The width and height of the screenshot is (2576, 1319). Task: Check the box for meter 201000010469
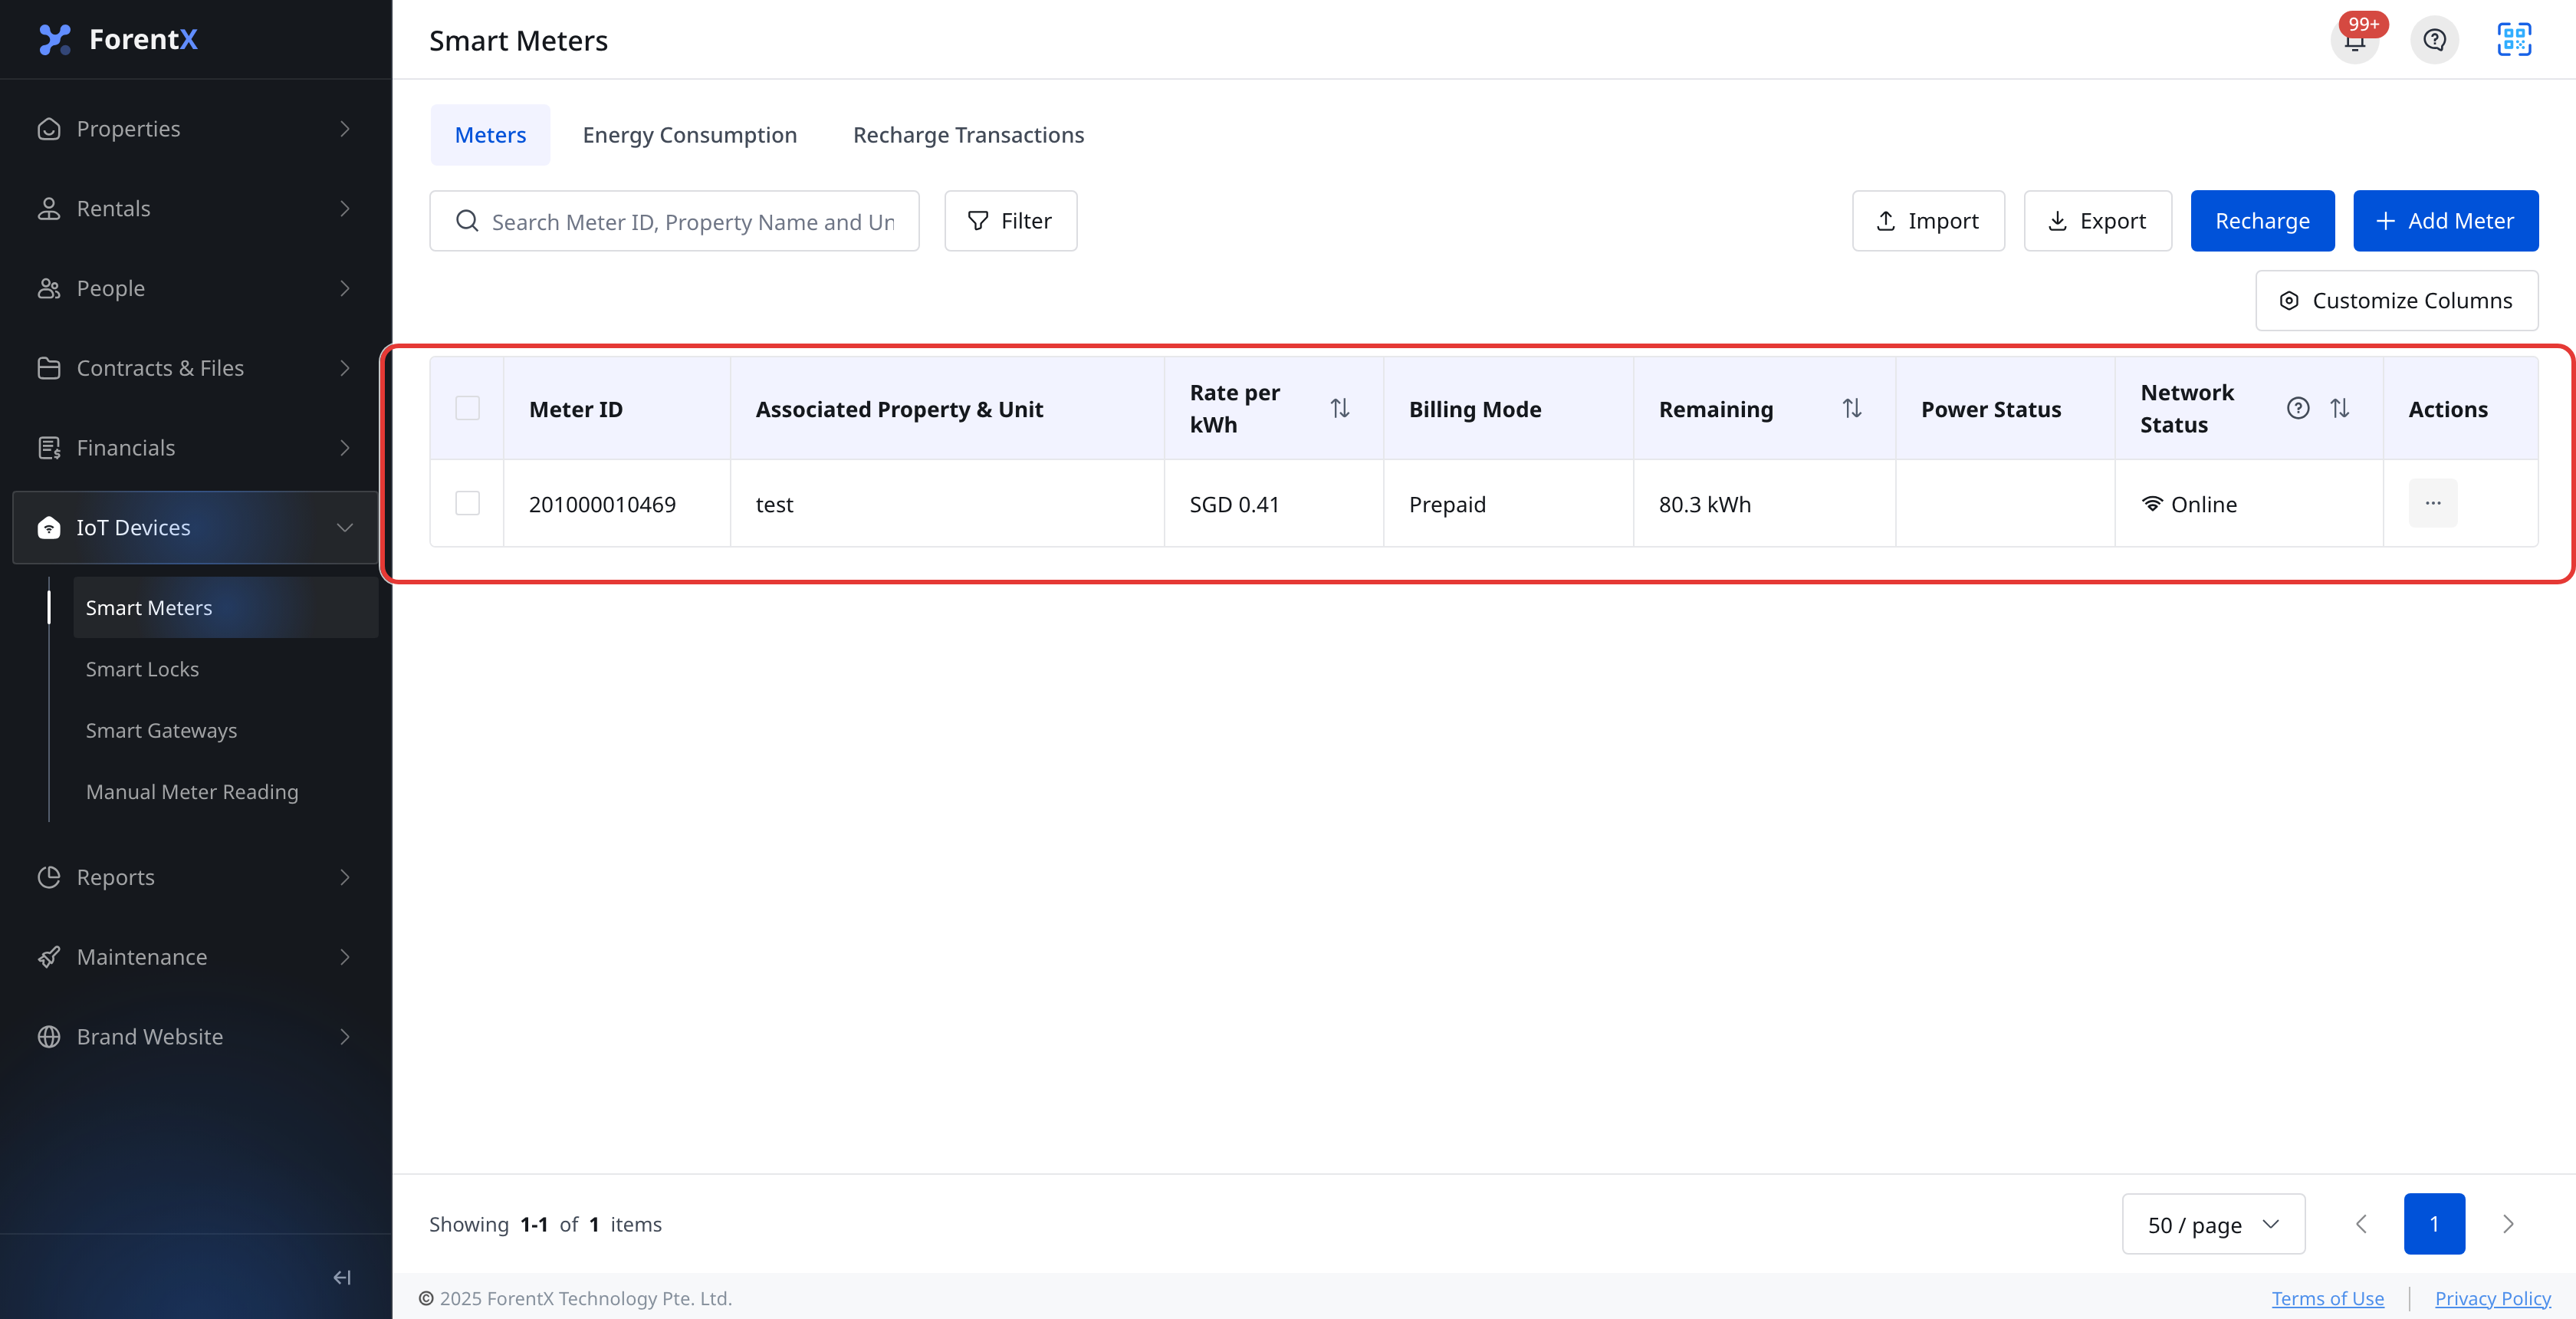click(x=467, y=503)
